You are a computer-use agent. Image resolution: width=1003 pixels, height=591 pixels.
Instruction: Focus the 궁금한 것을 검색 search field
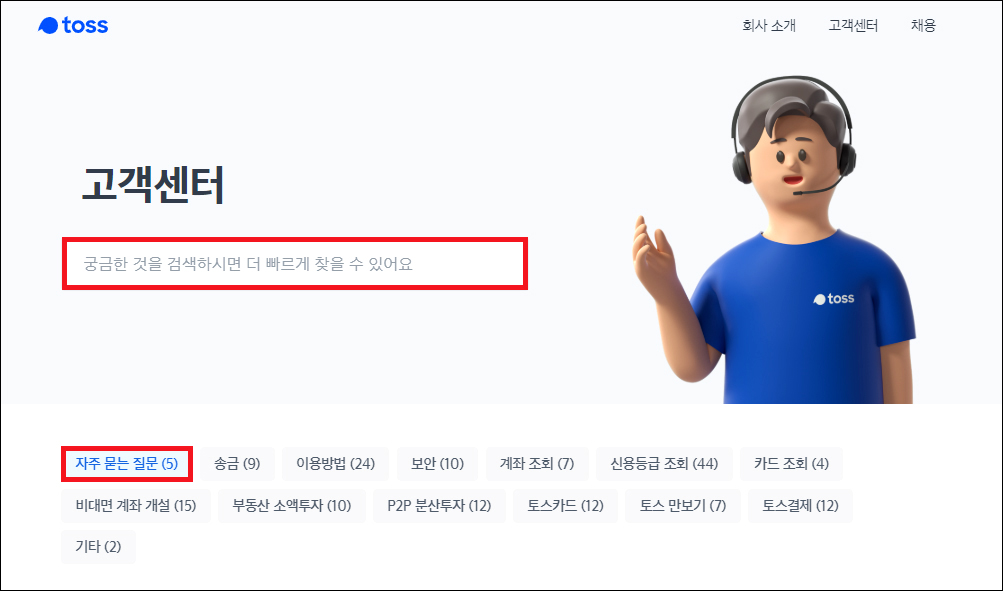pyautogui.click(x=295, y=264)
